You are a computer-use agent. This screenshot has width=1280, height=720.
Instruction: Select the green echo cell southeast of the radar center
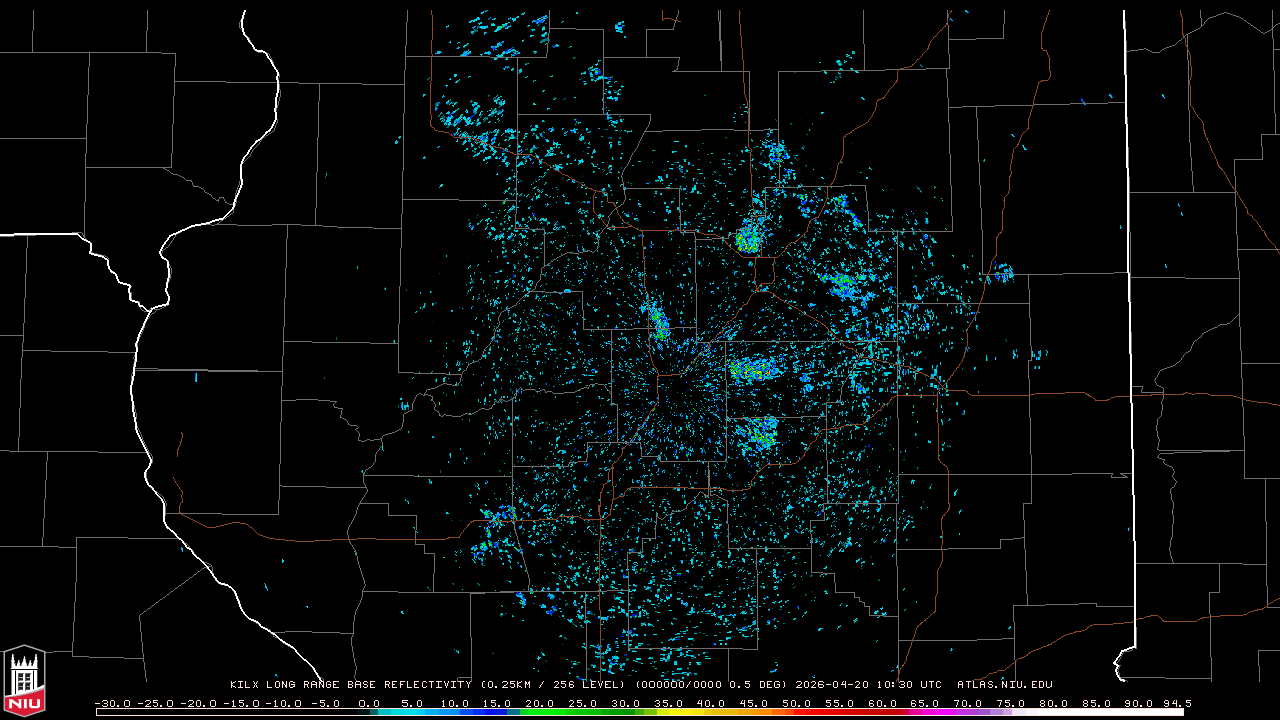coord(762,435)
